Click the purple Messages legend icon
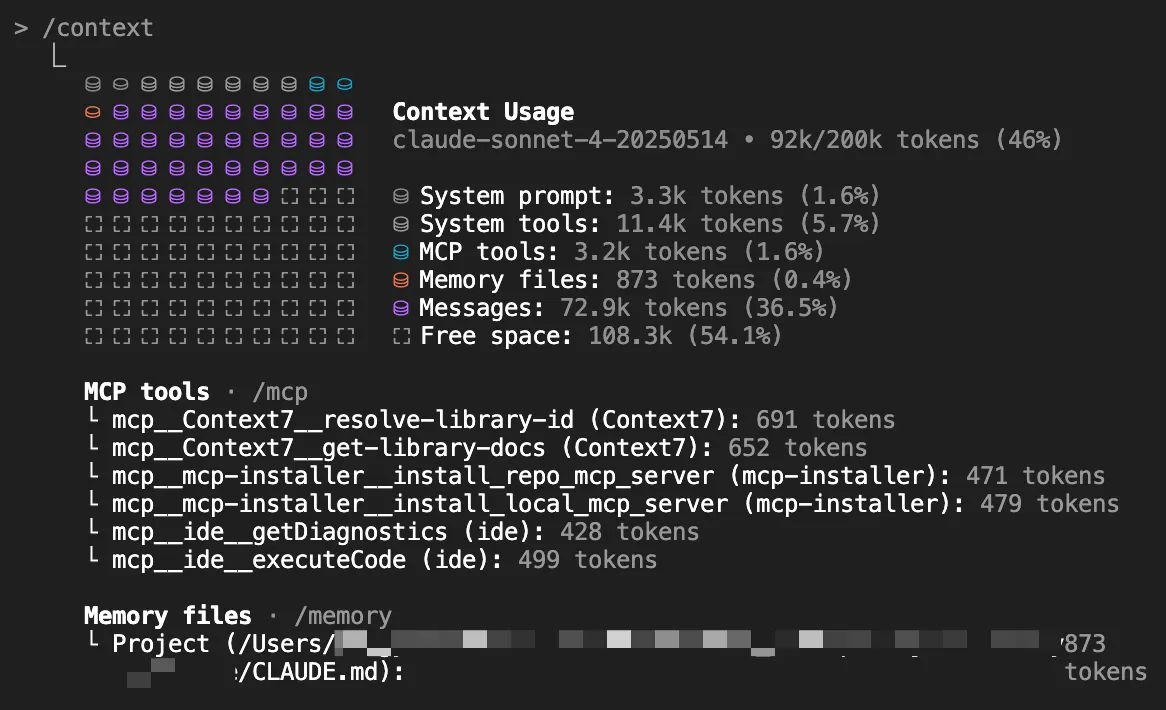Viewport: 1166px width, 710px height. point(401,308)
